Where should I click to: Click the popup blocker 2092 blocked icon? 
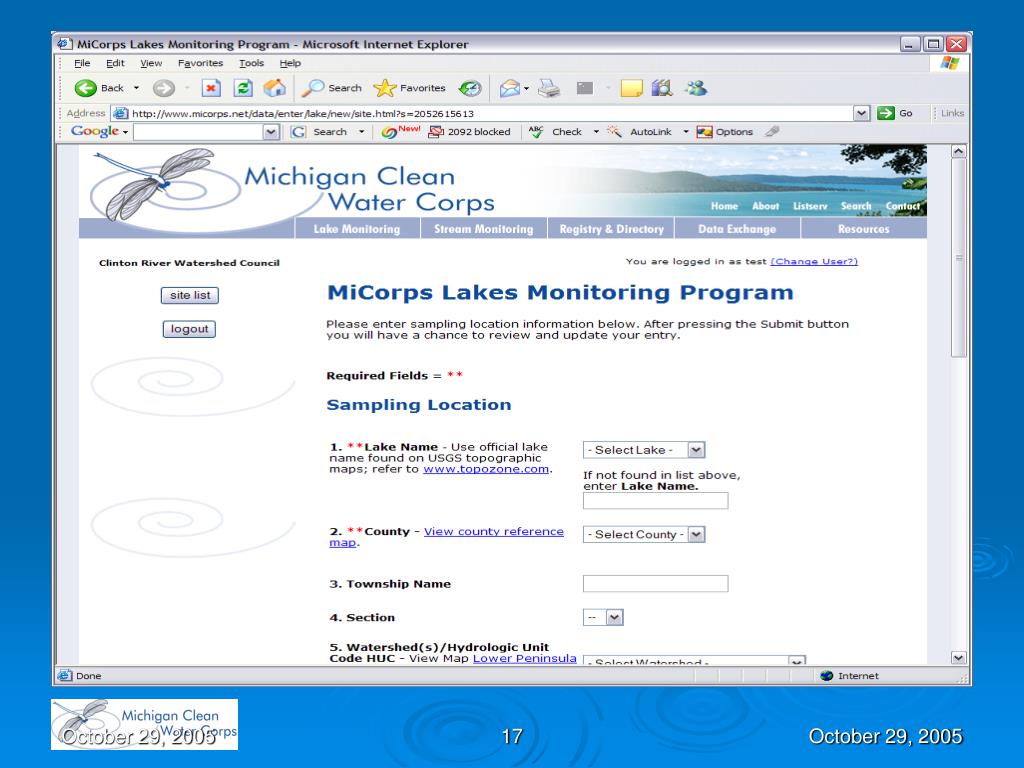coord(435,132)
